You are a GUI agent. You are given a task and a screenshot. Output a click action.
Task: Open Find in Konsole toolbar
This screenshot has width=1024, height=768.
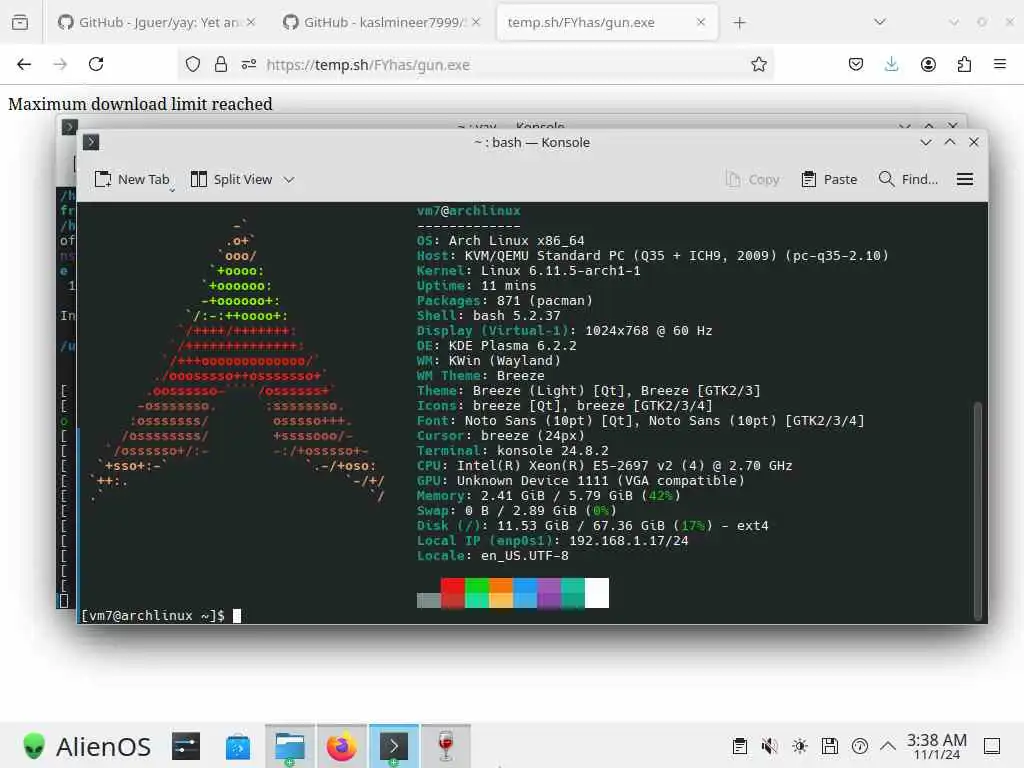coord(908,179)
